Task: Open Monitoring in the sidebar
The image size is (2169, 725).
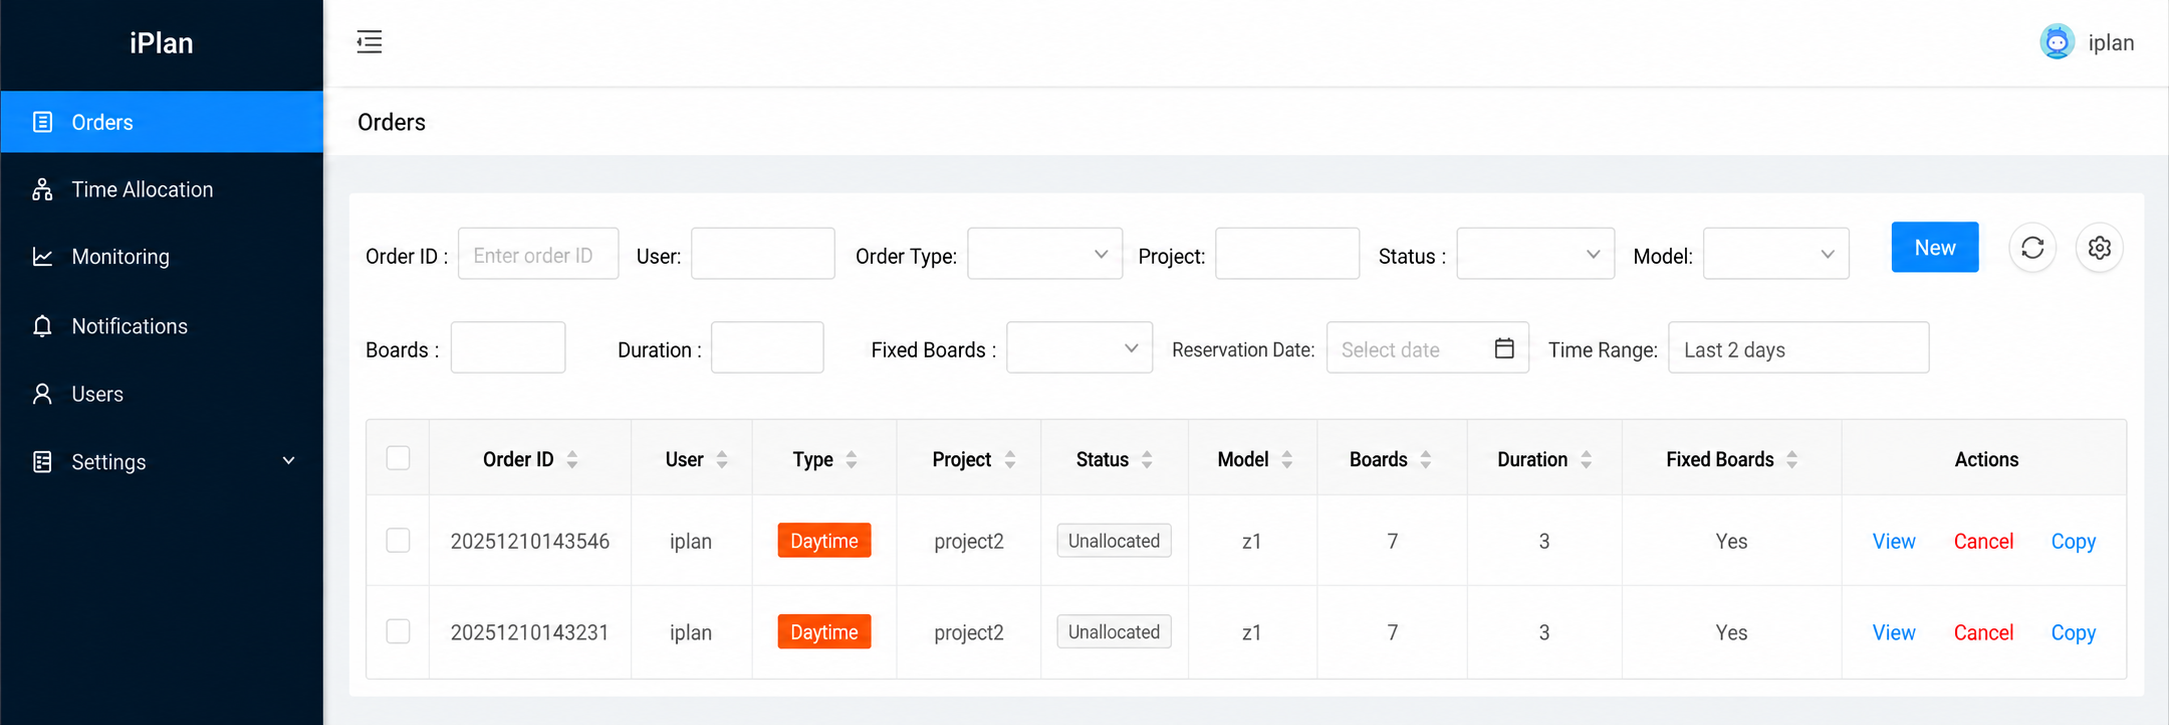Action: 162,257
